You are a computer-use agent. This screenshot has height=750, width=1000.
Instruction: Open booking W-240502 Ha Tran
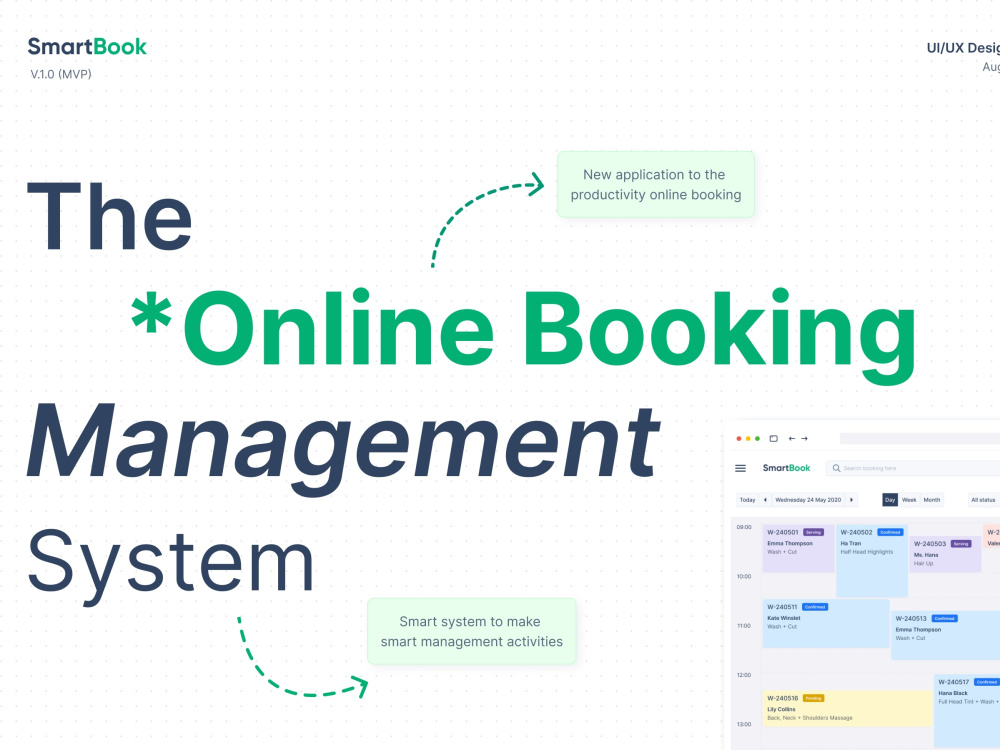(x=872, y=561)
